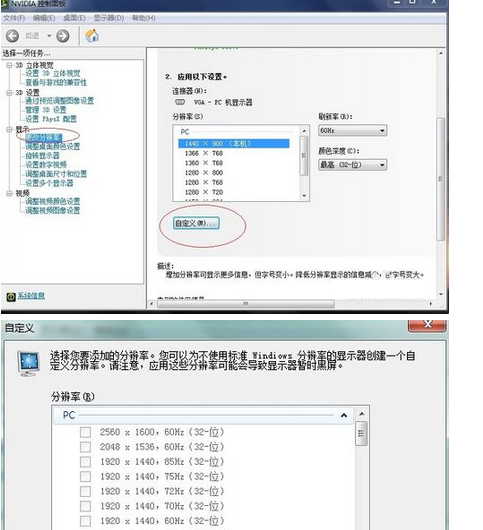Image resolution: width=483 pixels, height=530 pixels.
Task: Select resolution 1366 × 768
Action: coord(204,153)
